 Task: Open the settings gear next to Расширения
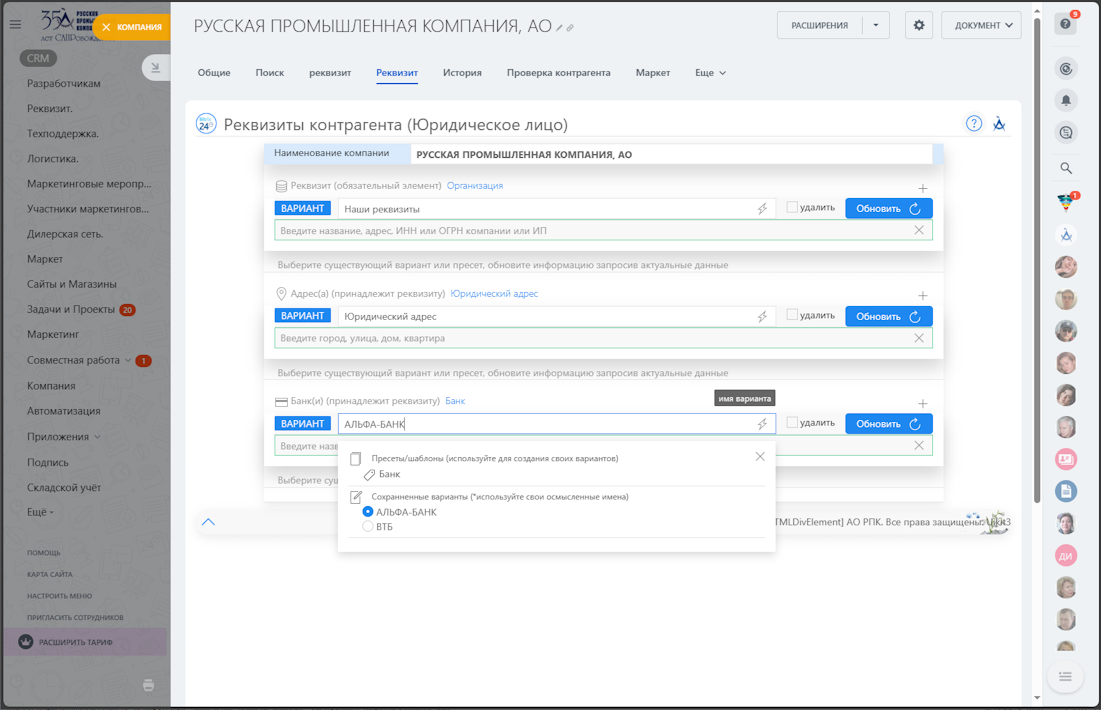click(919, 26)
